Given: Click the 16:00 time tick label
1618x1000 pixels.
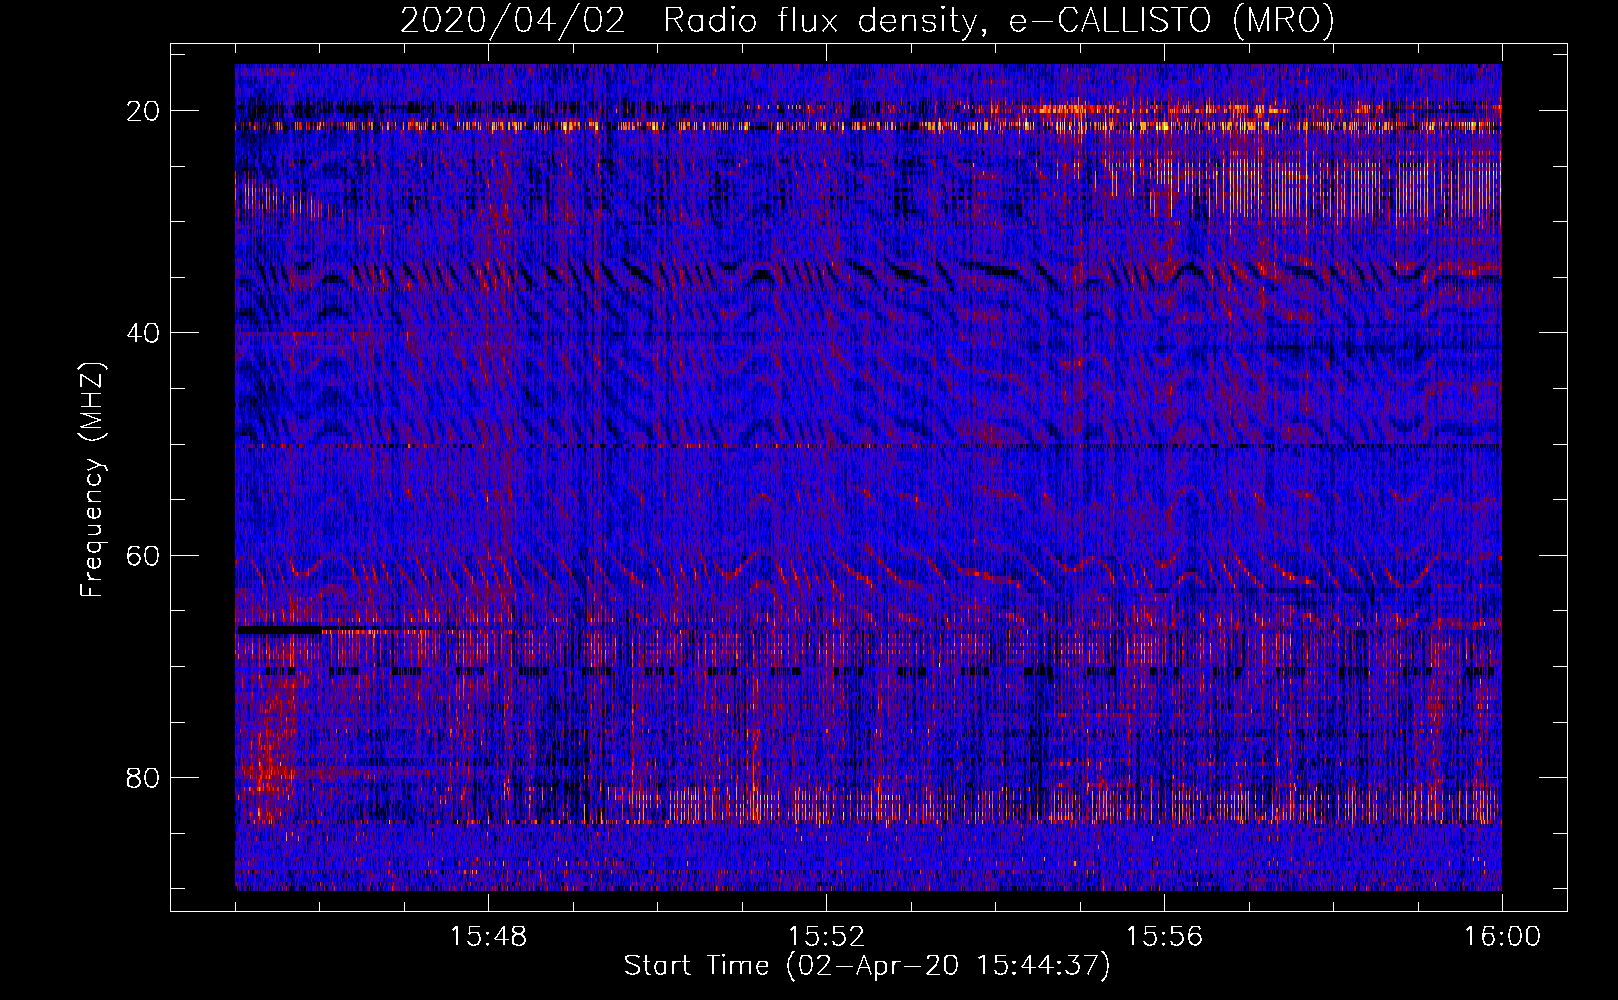Looking at the screenshot, I should tap(1502, 937).
